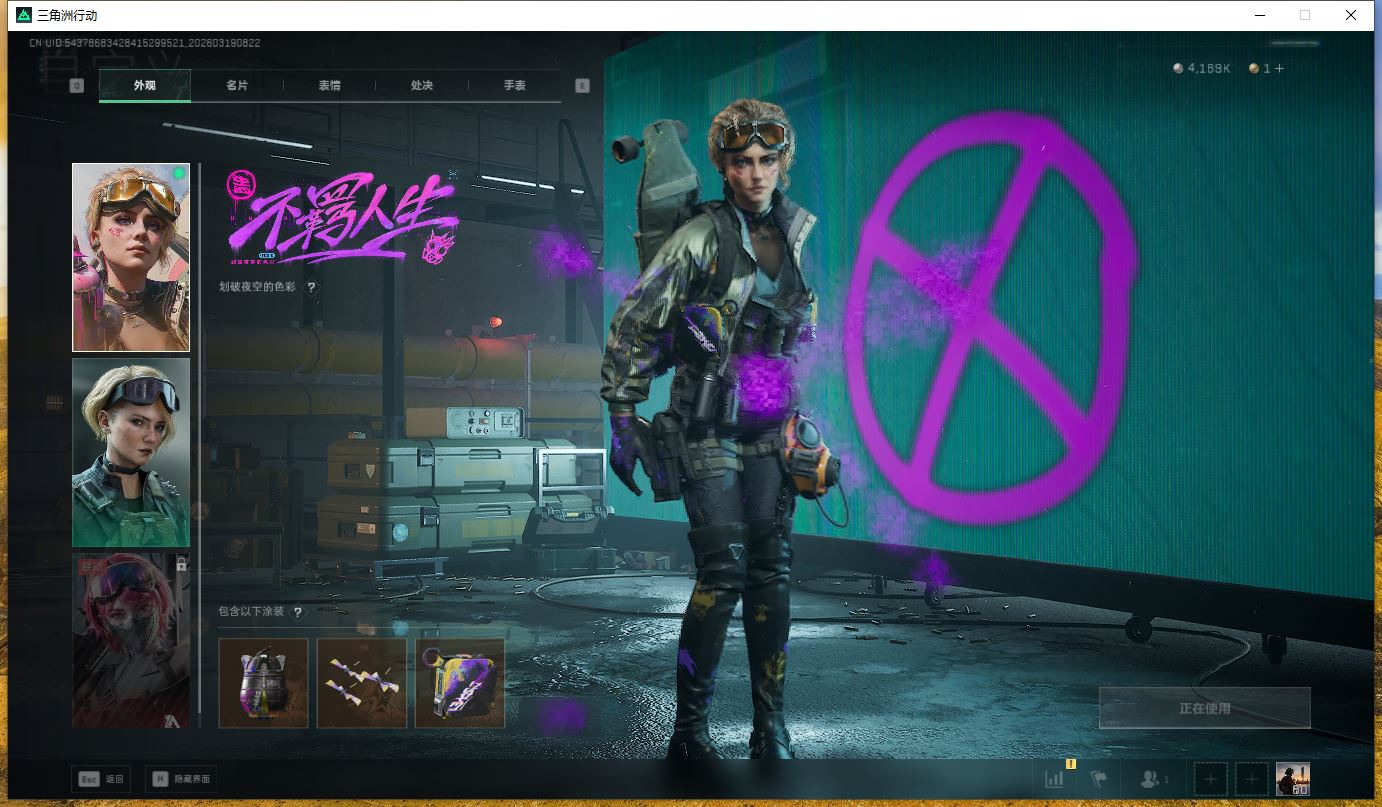Viewport: 1382px width, 807px height.
Task: Select the grenade skin thumbnail
Action: click(263, 684)
